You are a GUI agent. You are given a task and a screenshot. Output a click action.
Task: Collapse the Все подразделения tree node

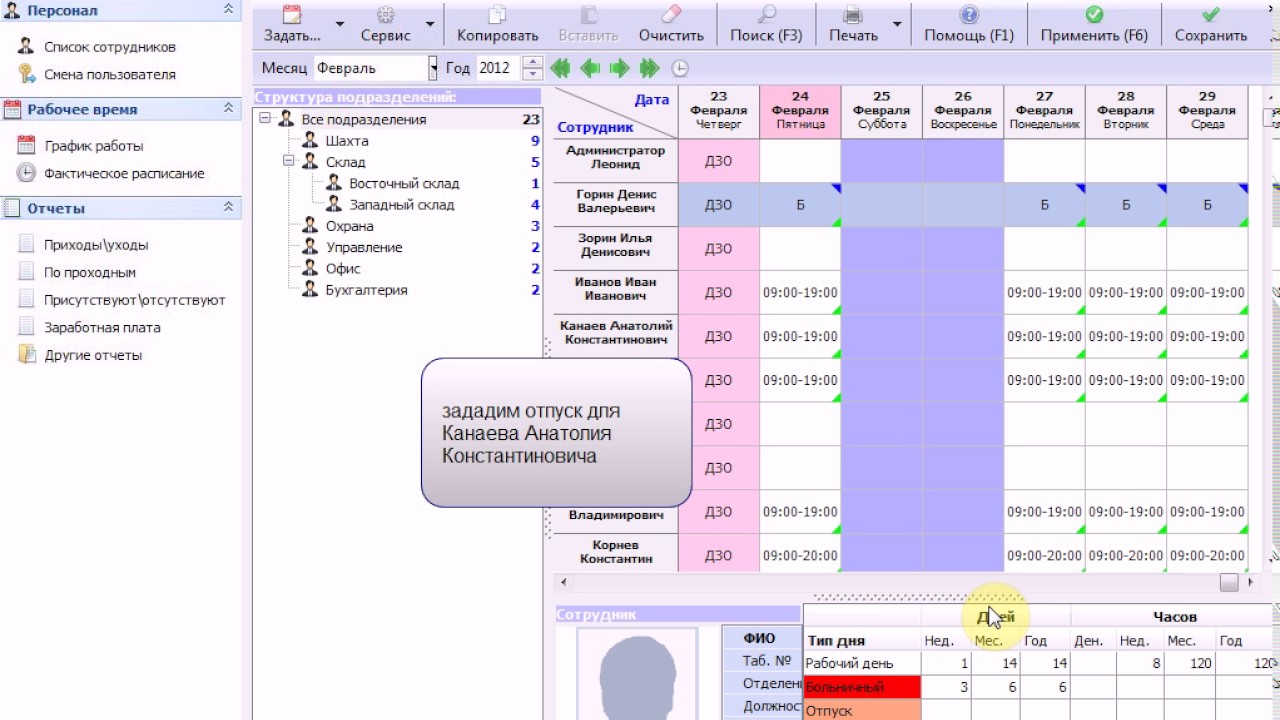264,119
